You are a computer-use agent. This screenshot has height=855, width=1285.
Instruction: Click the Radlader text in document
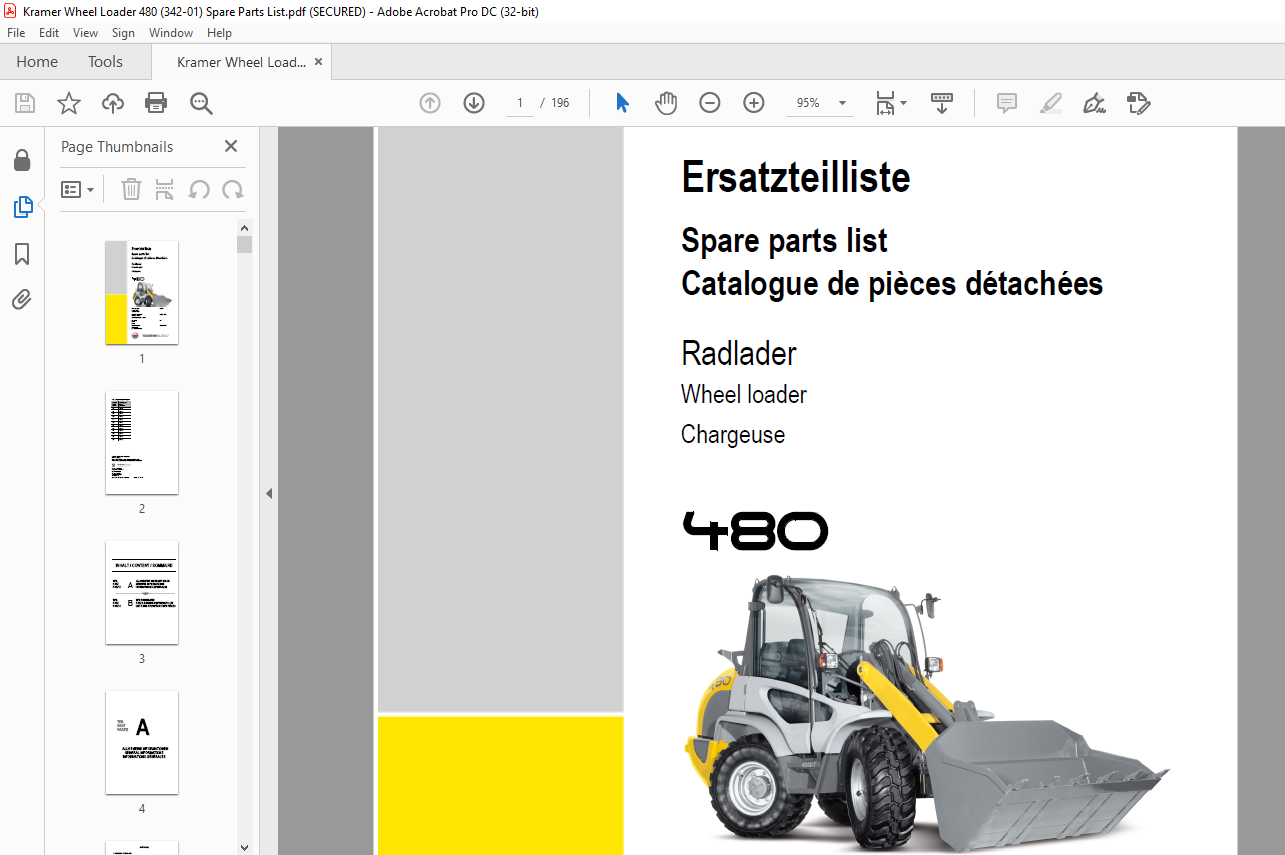click(739, 353)
